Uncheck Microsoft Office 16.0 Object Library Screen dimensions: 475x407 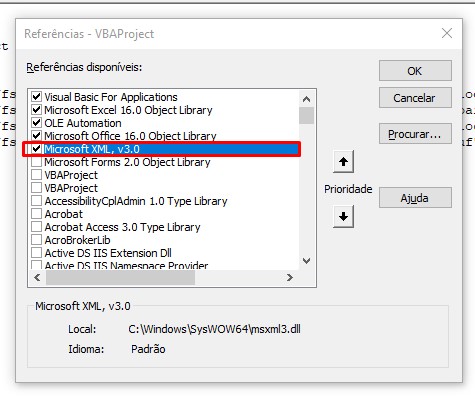[36, 136]
